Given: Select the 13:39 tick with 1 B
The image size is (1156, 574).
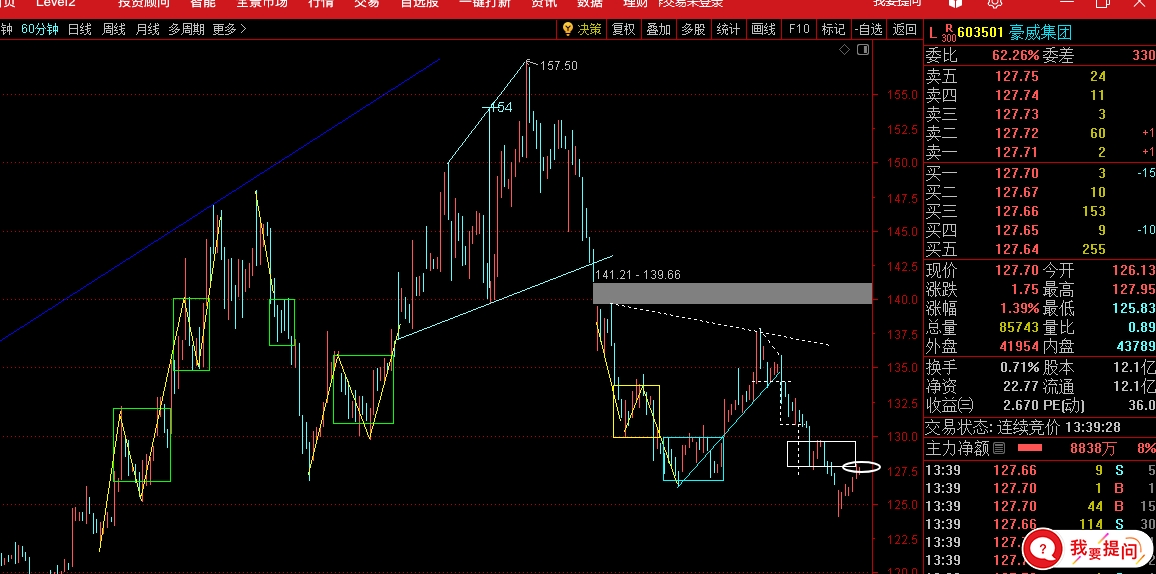Looking at the screenshot, I should coord(1040,488).
